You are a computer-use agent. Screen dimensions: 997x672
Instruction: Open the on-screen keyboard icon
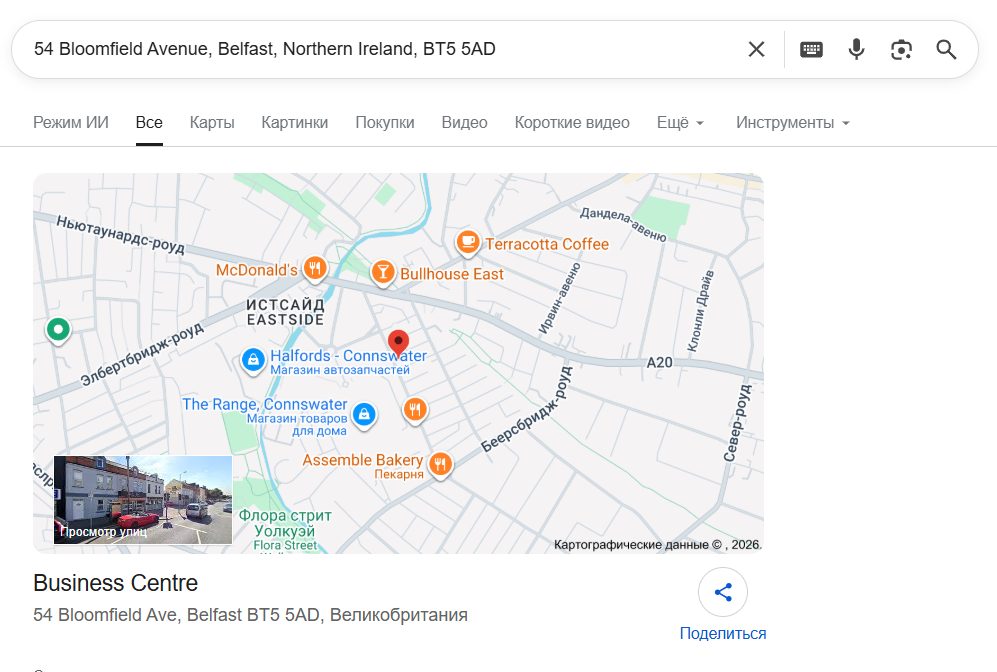(811, 49)
